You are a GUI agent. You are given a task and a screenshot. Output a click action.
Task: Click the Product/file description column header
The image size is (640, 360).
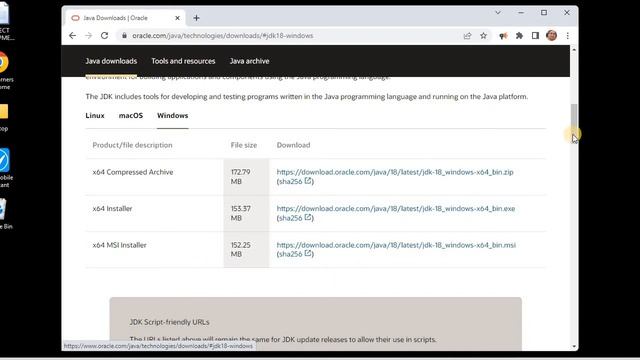coord(132,145)
